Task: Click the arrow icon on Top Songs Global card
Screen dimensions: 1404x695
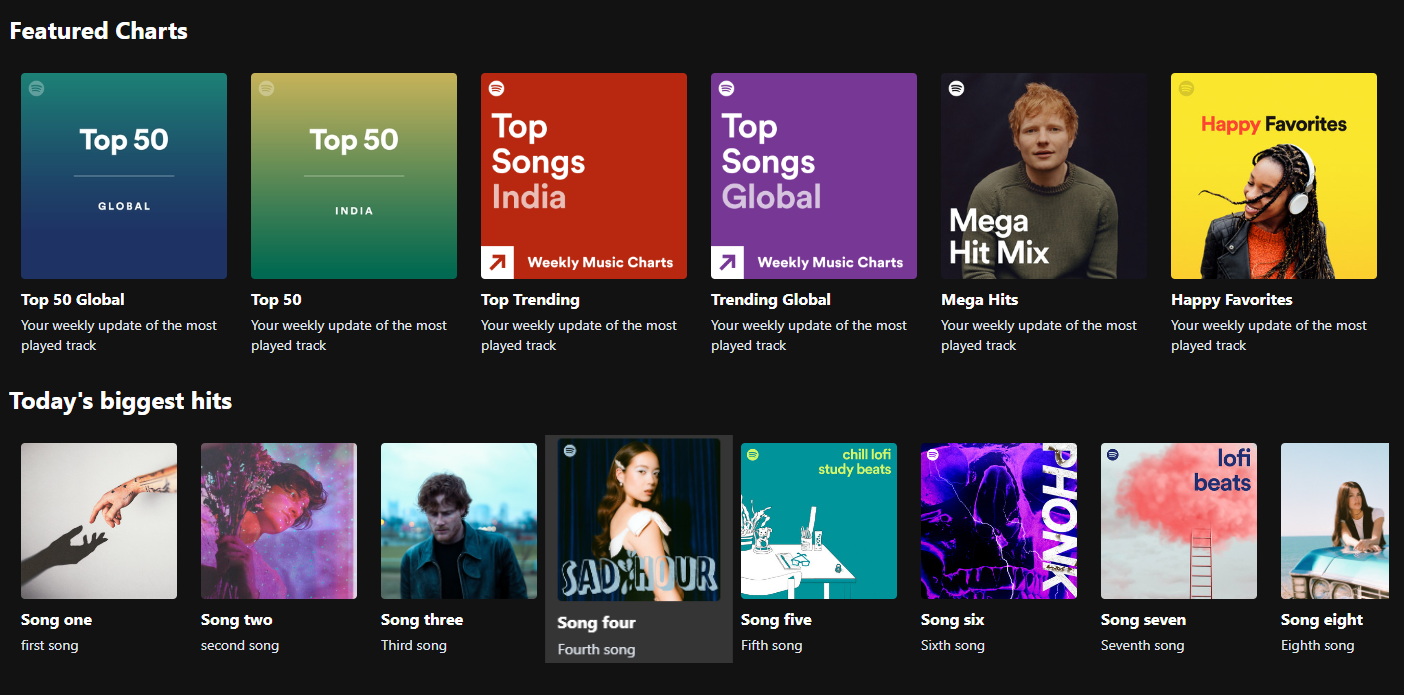Action: tap(727, 262)
